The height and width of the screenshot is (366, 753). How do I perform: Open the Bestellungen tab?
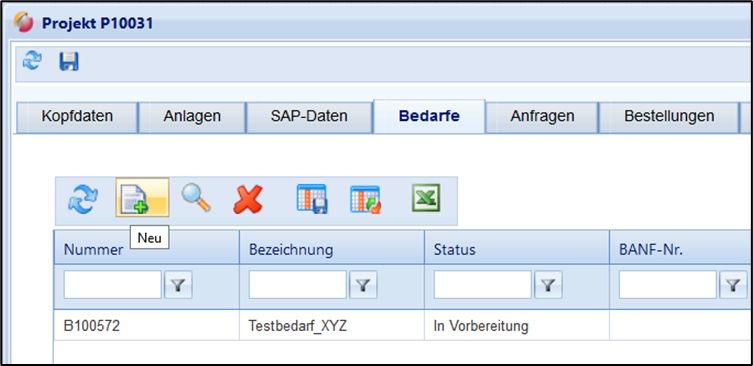tap(669, 117)
